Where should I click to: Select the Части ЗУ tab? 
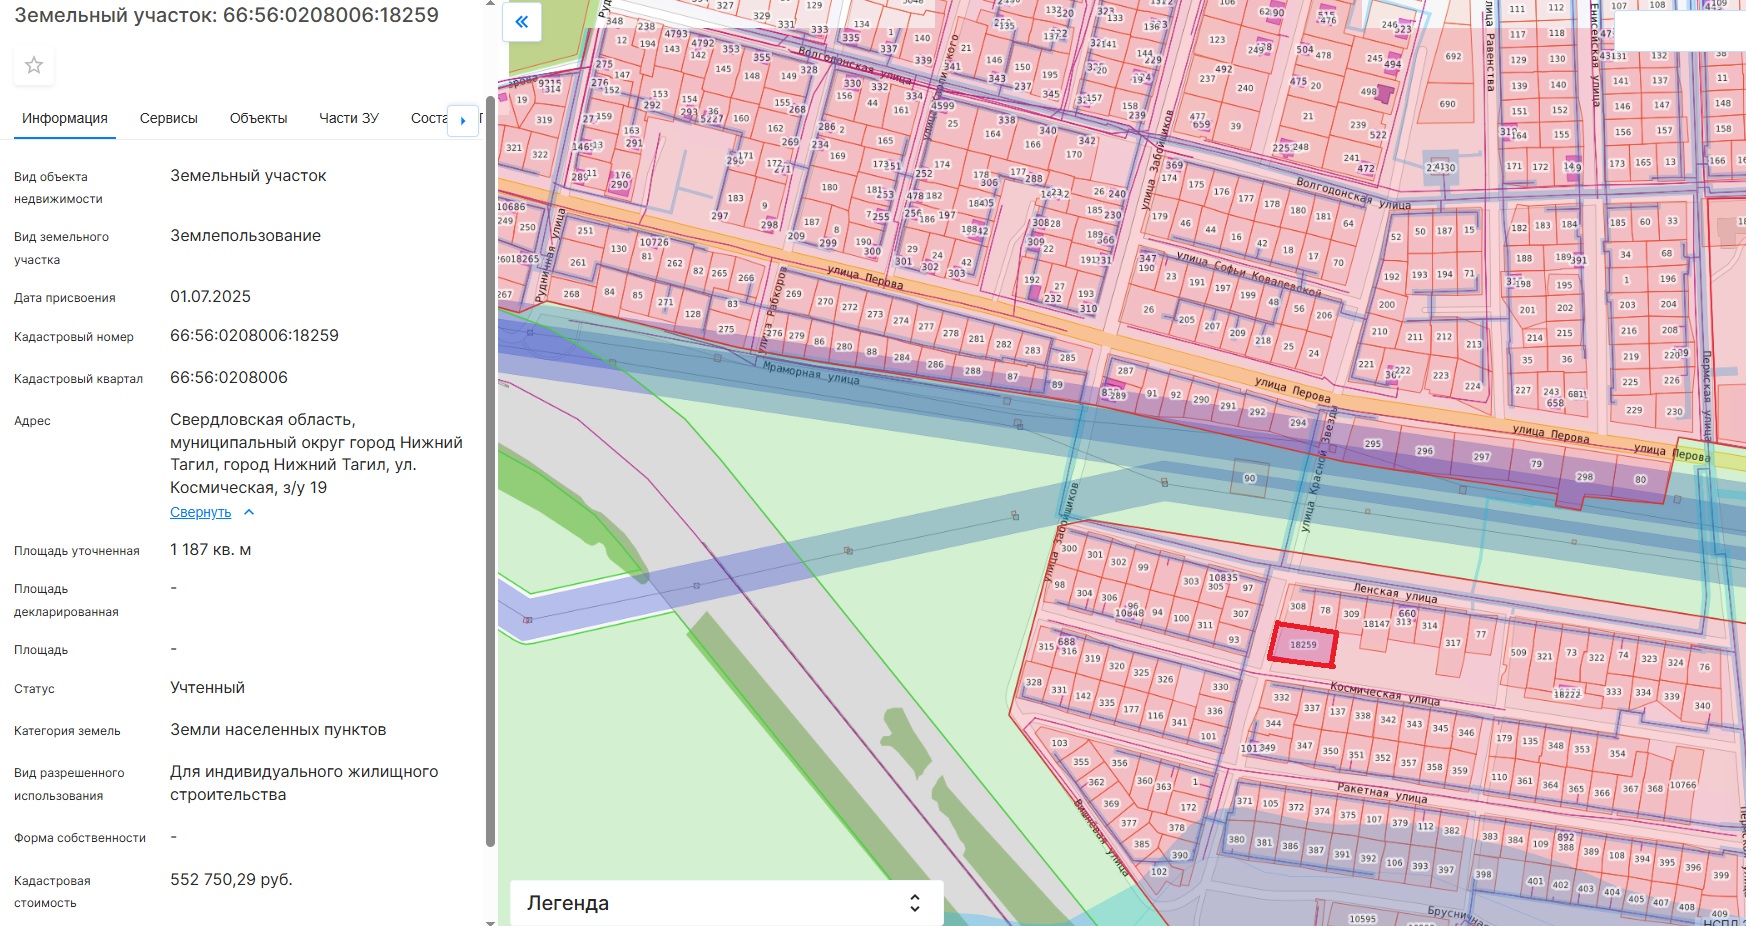(348, 118)
